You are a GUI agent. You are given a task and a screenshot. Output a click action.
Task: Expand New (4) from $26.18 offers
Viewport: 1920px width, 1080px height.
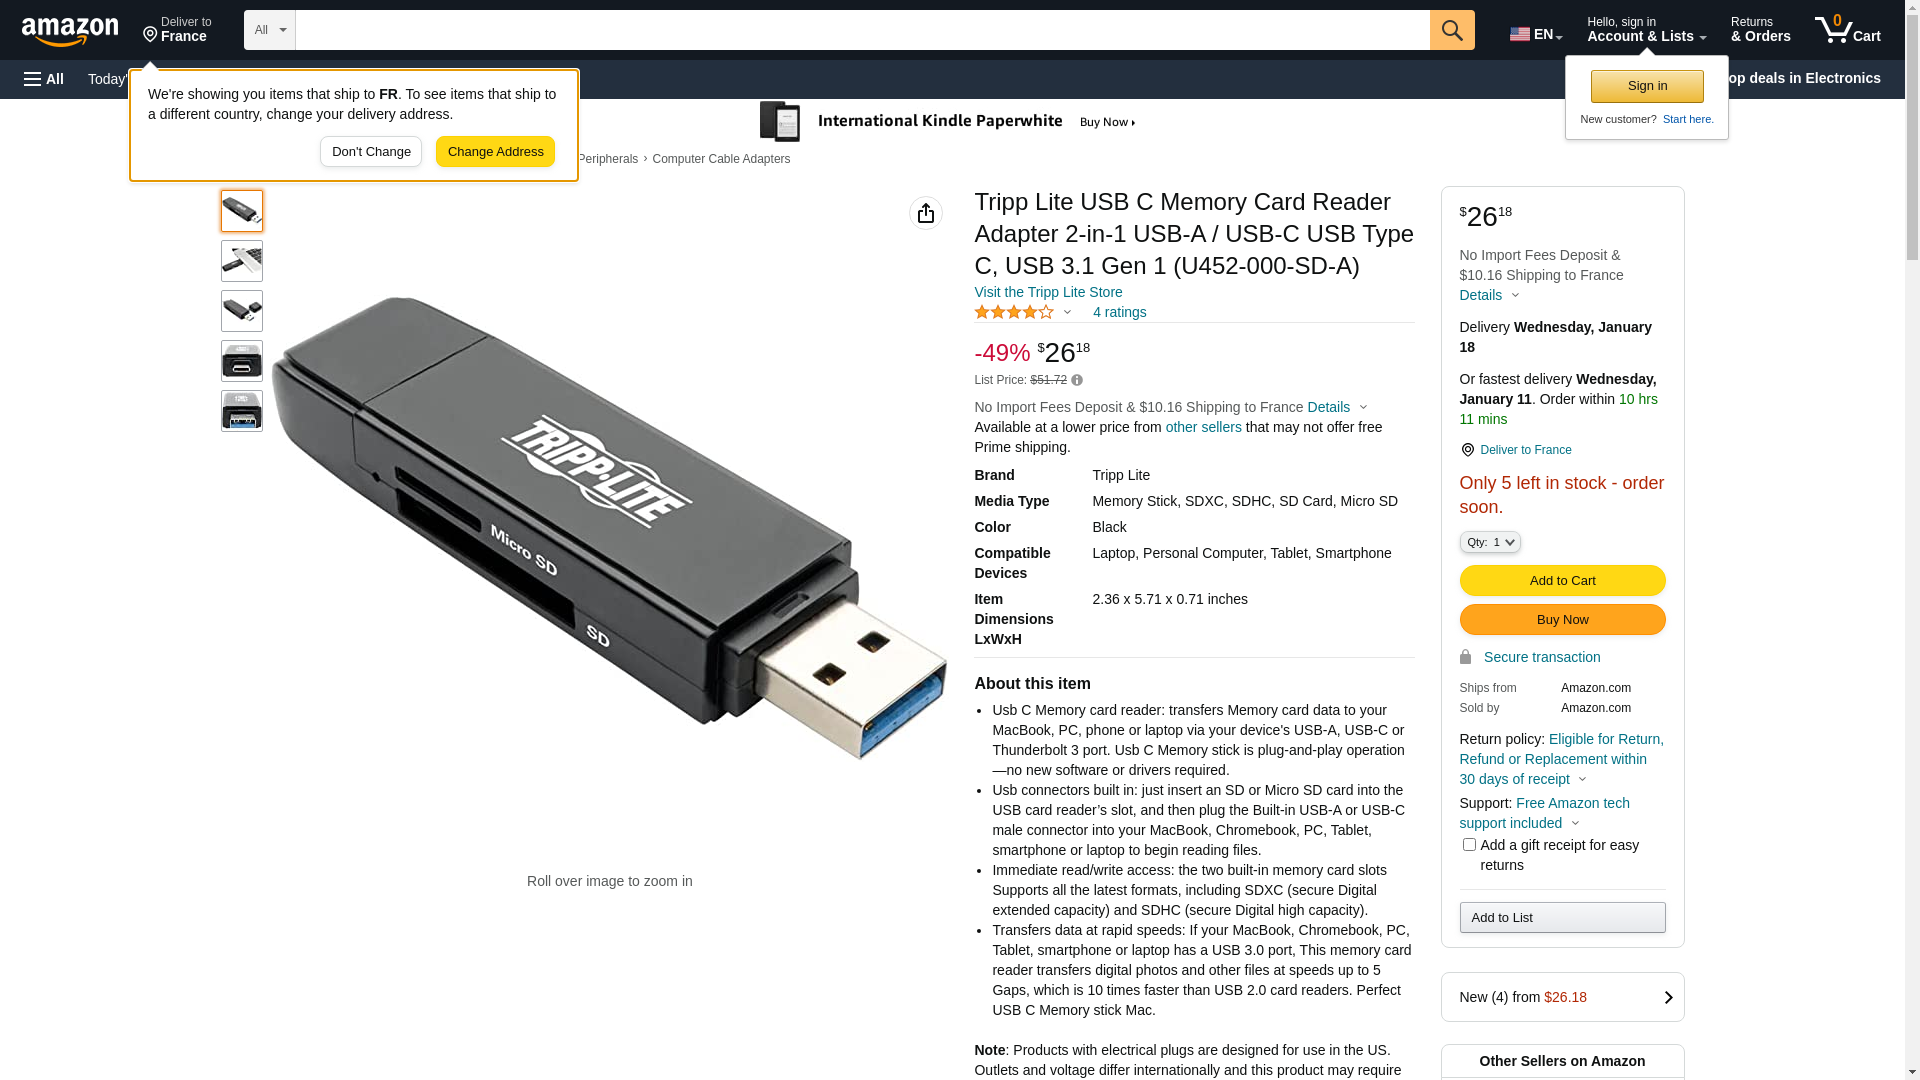click(1563, 997)
